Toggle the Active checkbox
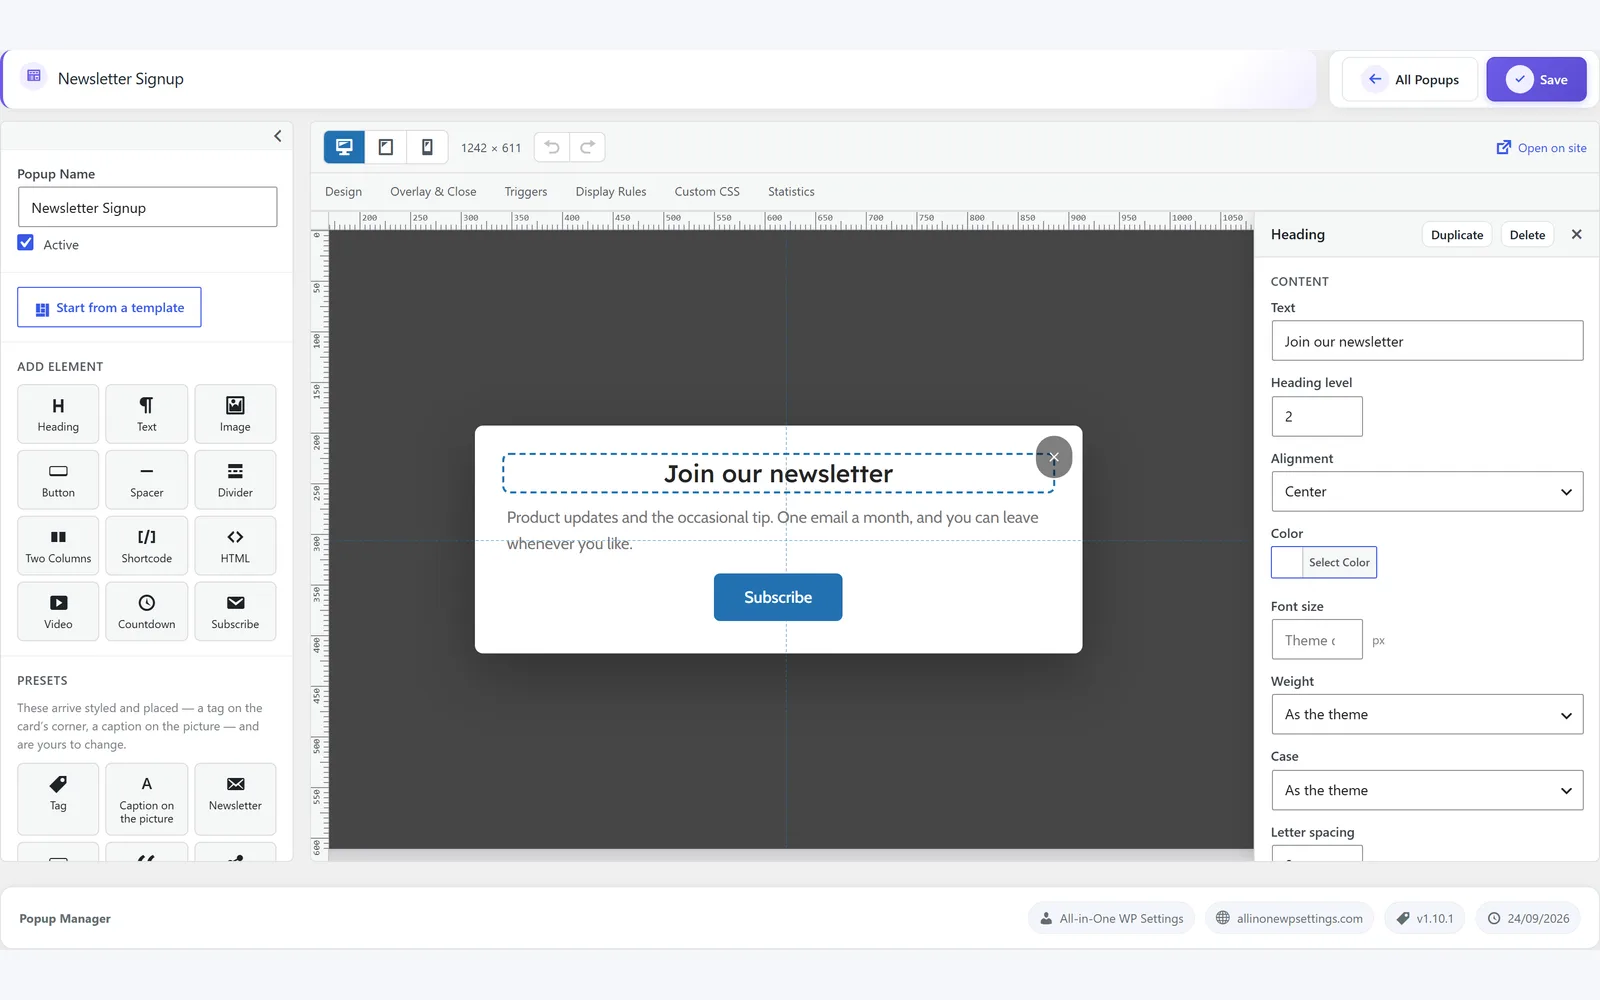1600x1000 pixels. pyautogui.click(x=26, y=243)
